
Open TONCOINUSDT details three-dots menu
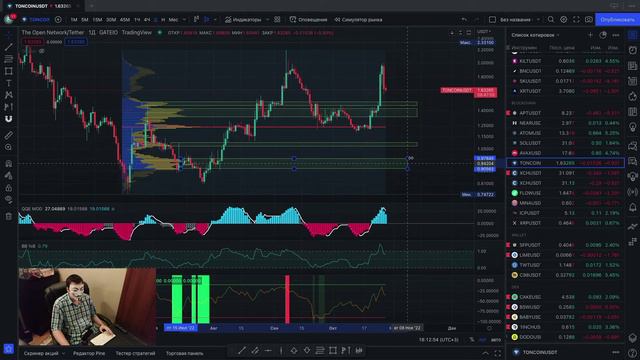616,352
